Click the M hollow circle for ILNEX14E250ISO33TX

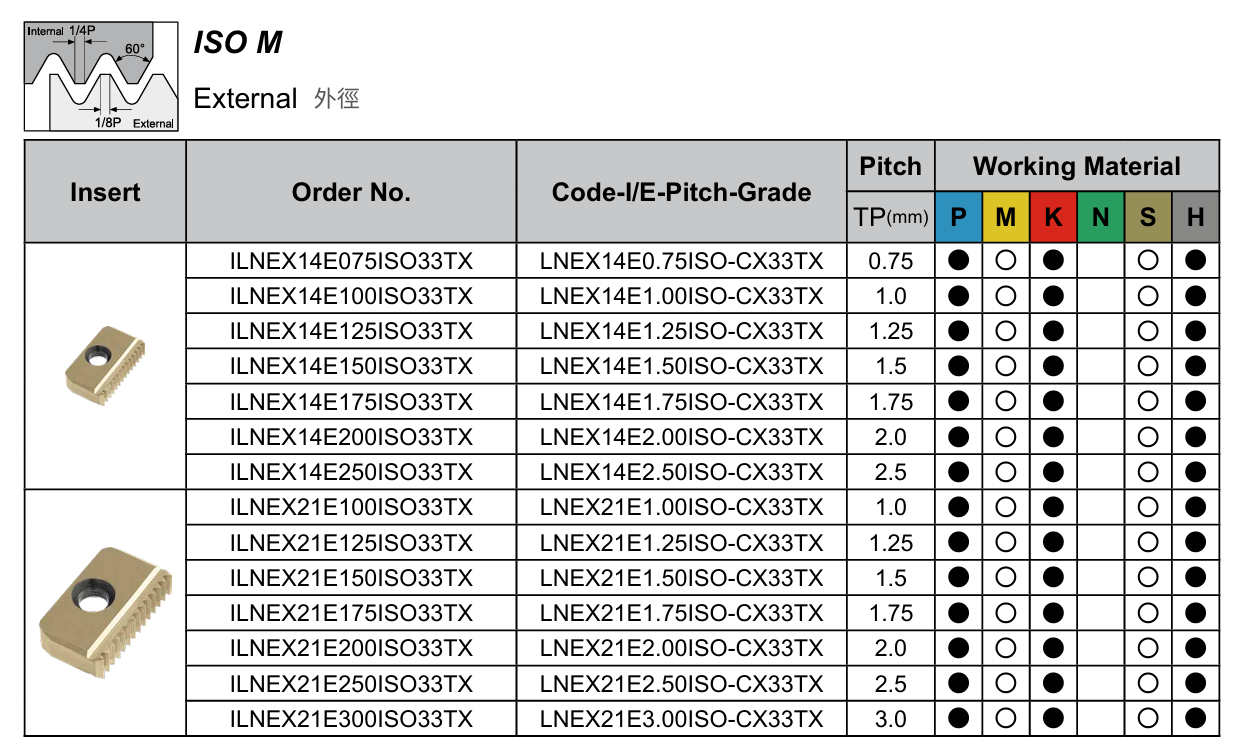pos(1006,472)
